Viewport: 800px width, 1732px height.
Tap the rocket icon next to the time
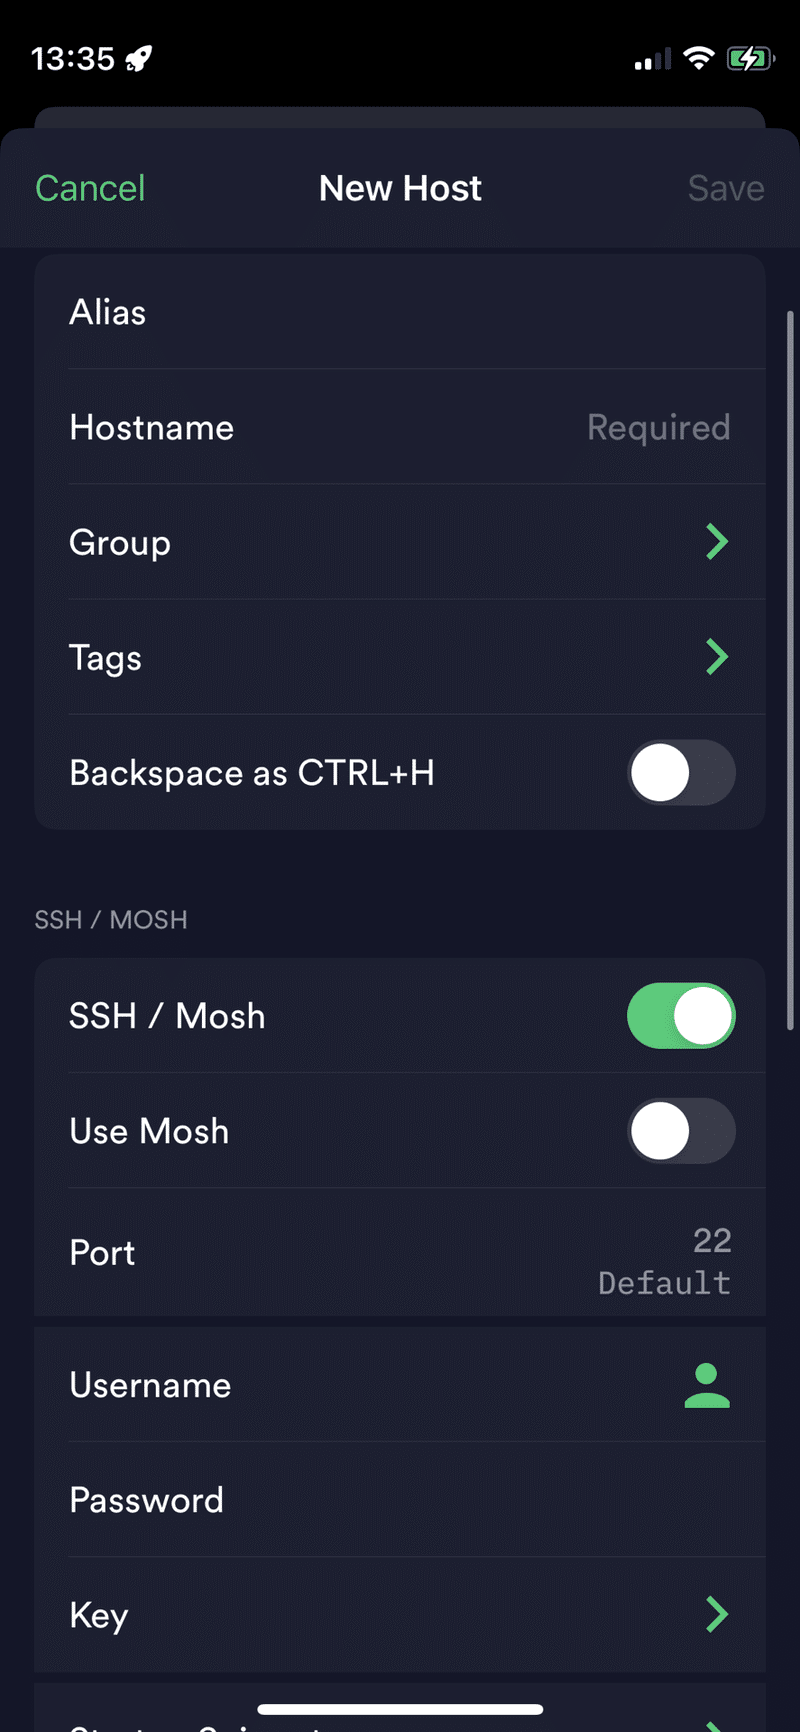pos(139,59)
